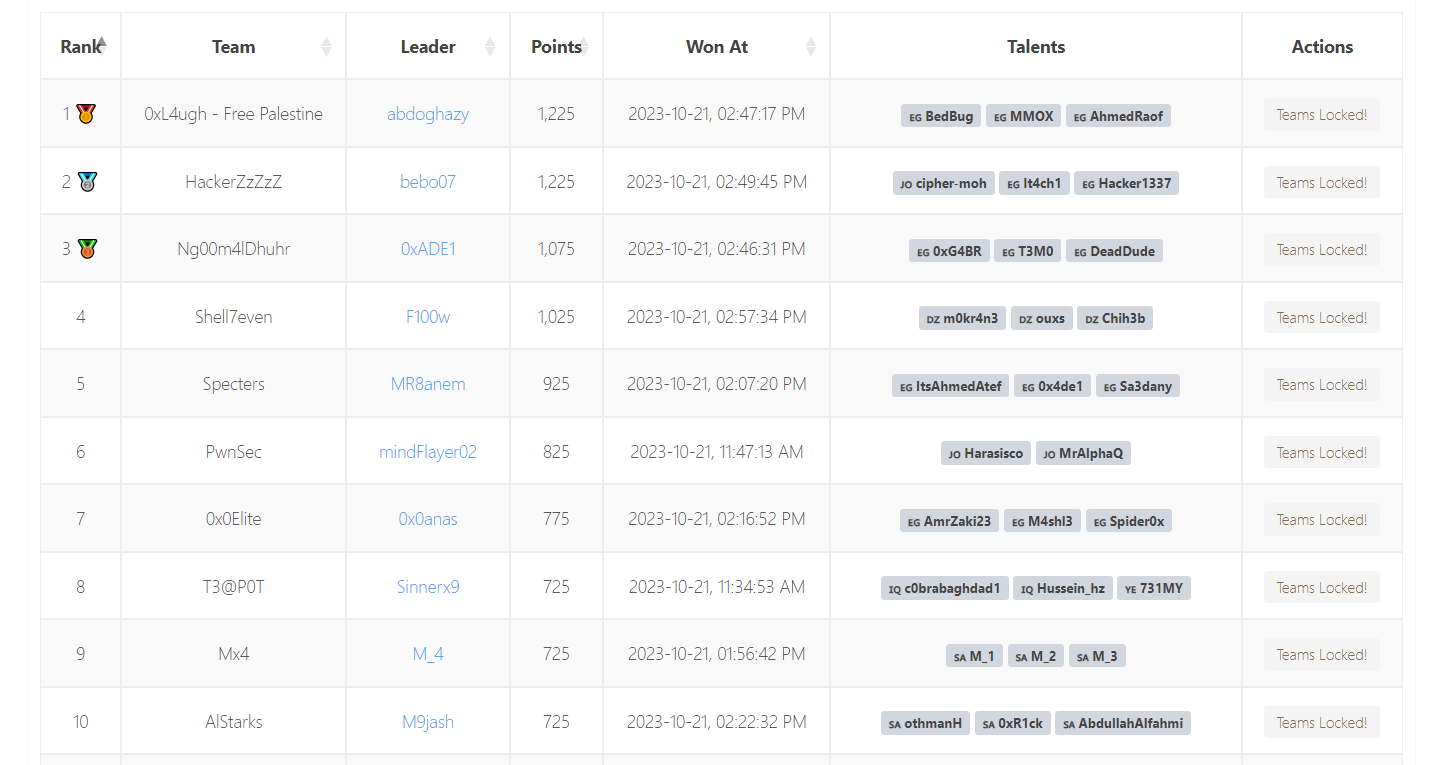This screenshot has width=1437, height=765.
Task: Select the It4ch1 talent tag
Action: click(x=1034, y=183)
